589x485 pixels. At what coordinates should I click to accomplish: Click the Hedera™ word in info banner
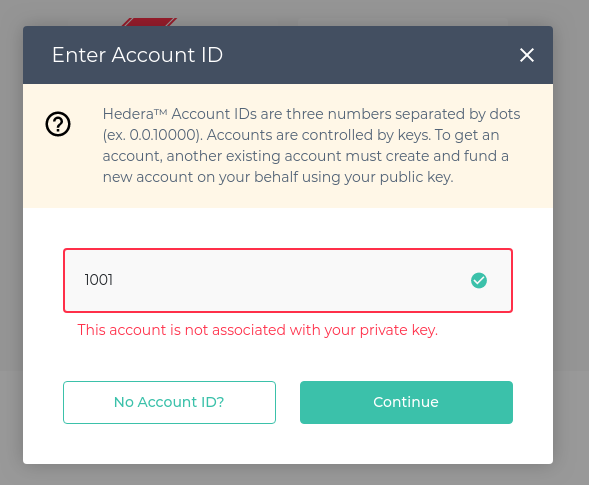point(135,114)
